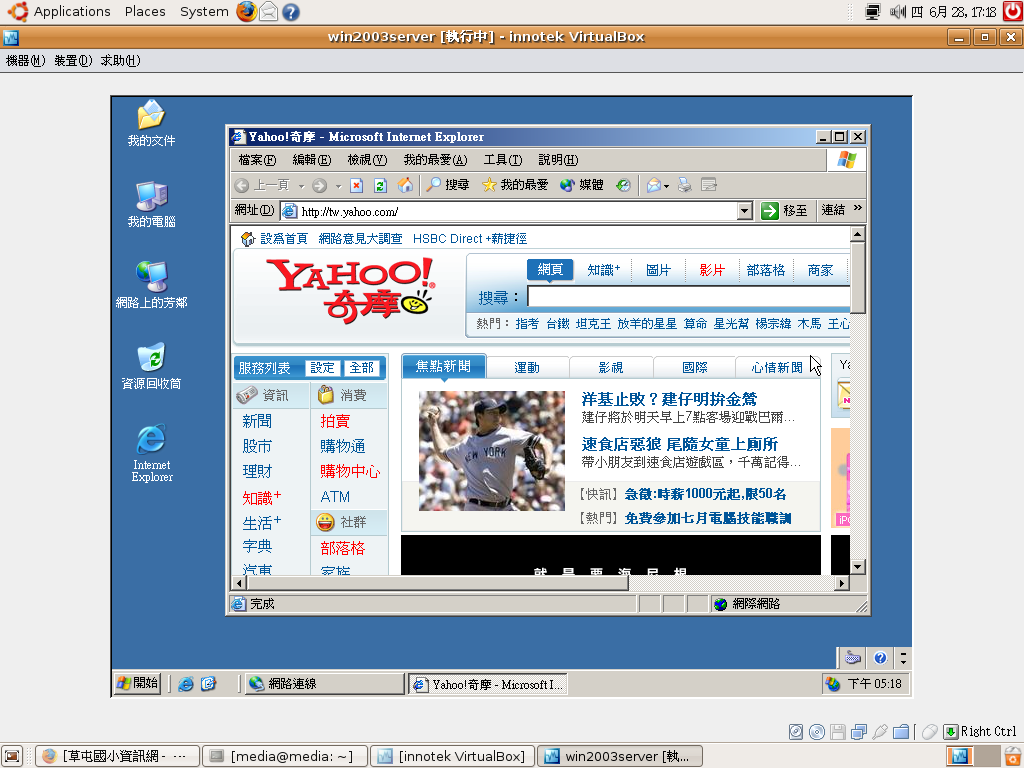Open the Tools (工具) menu in IE
The height and width of the screenshot is (768, 1024).
pos(503,160)
